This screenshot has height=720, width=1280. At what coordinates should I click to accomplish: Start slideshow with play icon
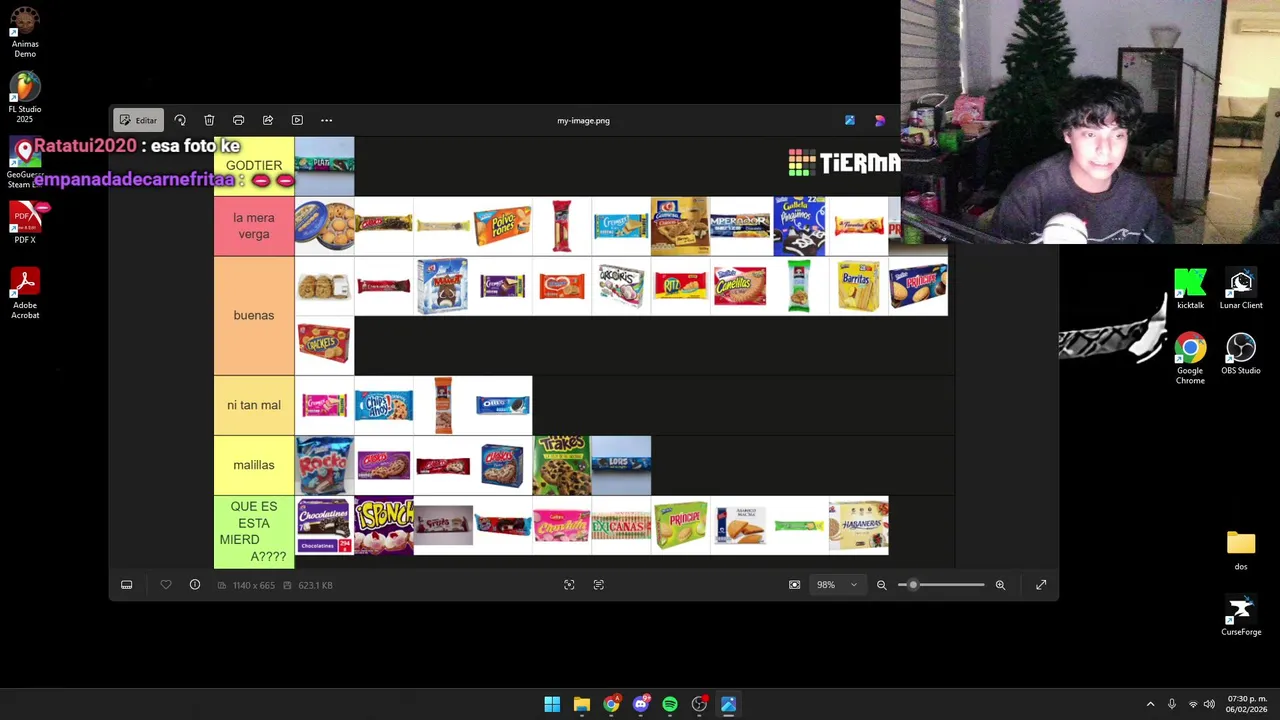[297, 120]
